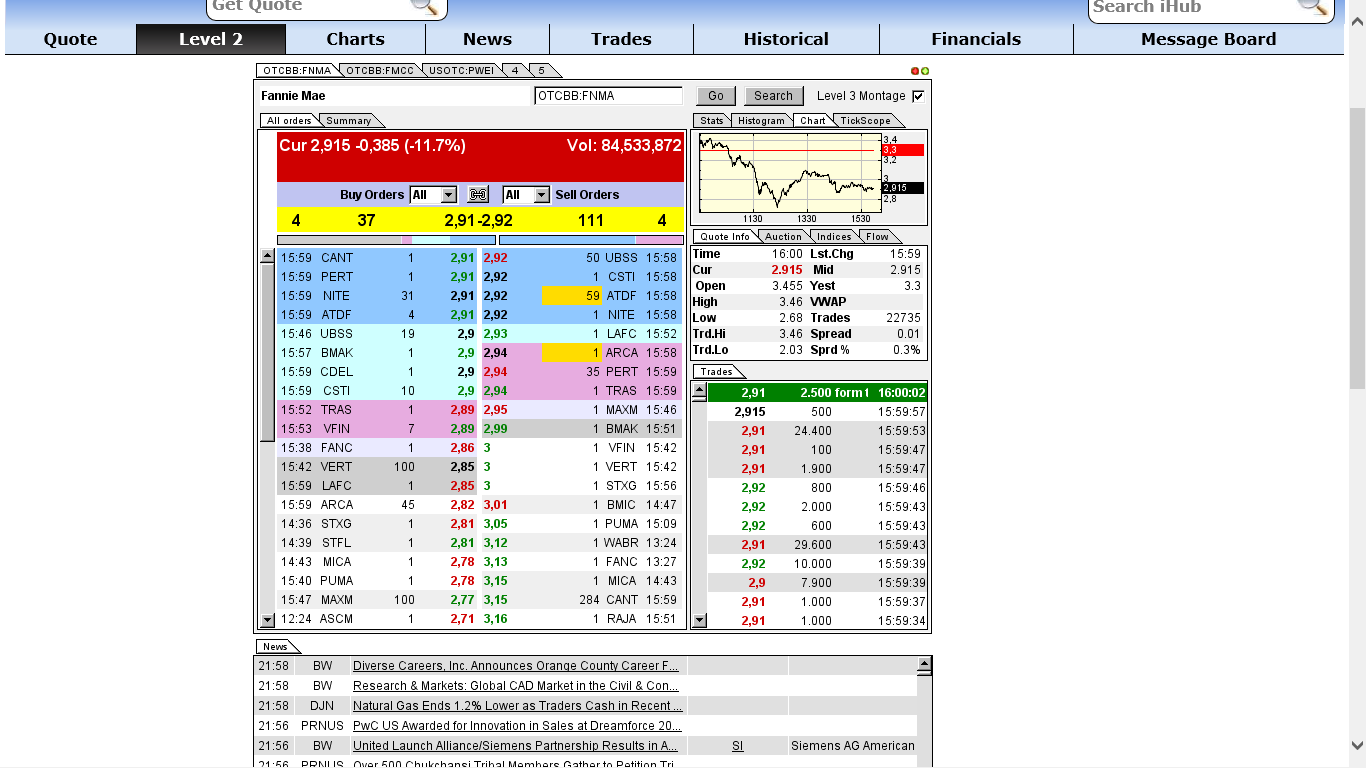Click the Trades list scroll-up arrow

(699, 391)
